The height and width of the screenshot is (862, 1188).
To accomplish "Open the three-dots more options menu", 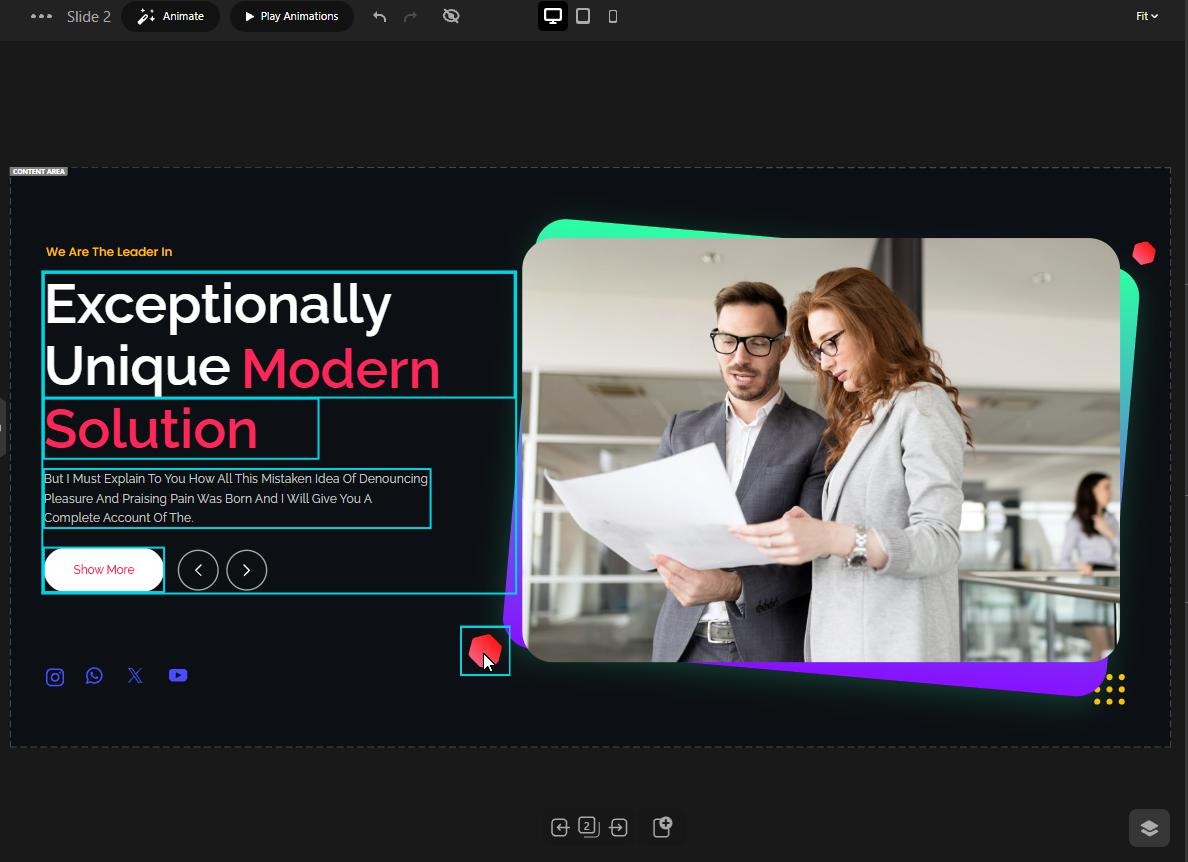I will coord(41,16).
